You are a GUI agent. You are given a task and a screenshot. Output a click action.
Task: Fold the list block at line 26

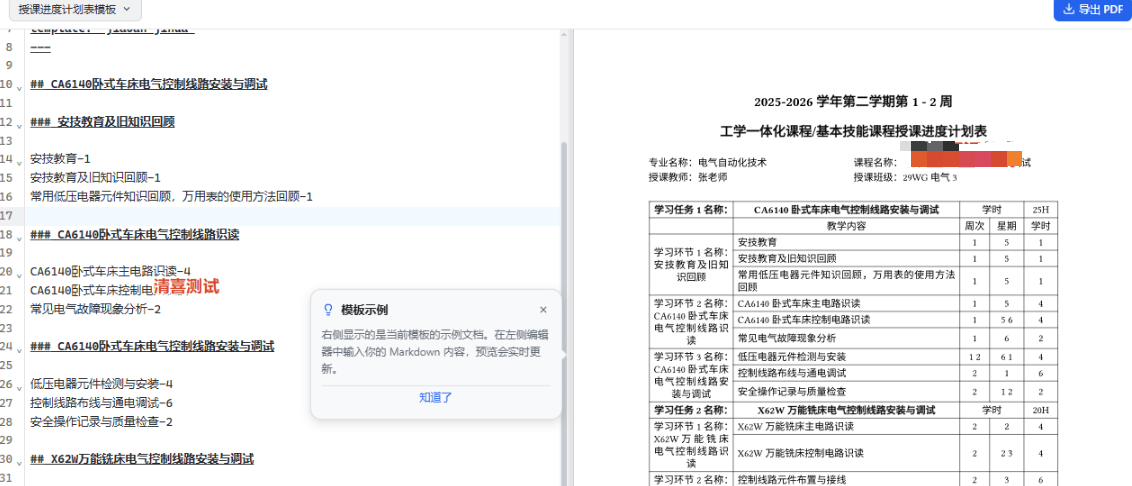(19, 387)
